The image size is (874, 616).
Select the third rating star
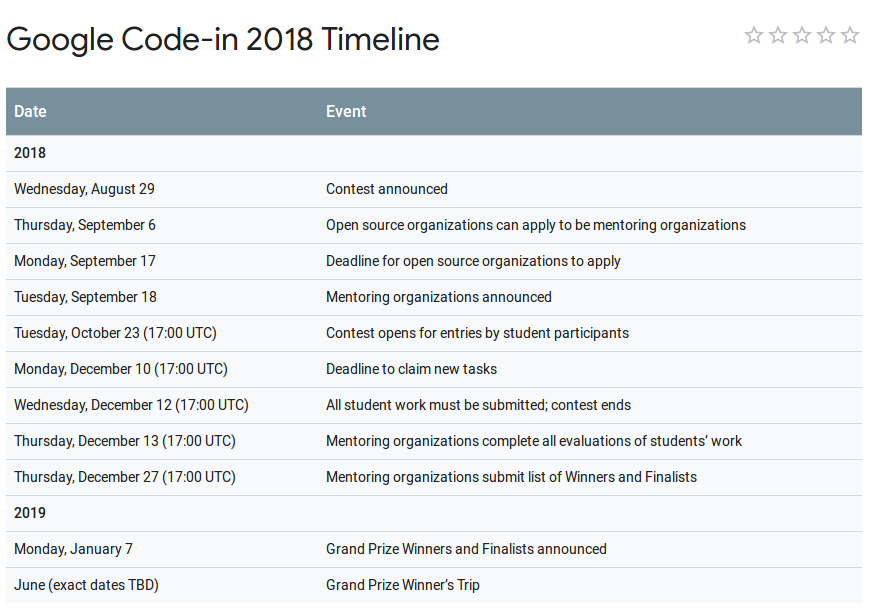802,36
